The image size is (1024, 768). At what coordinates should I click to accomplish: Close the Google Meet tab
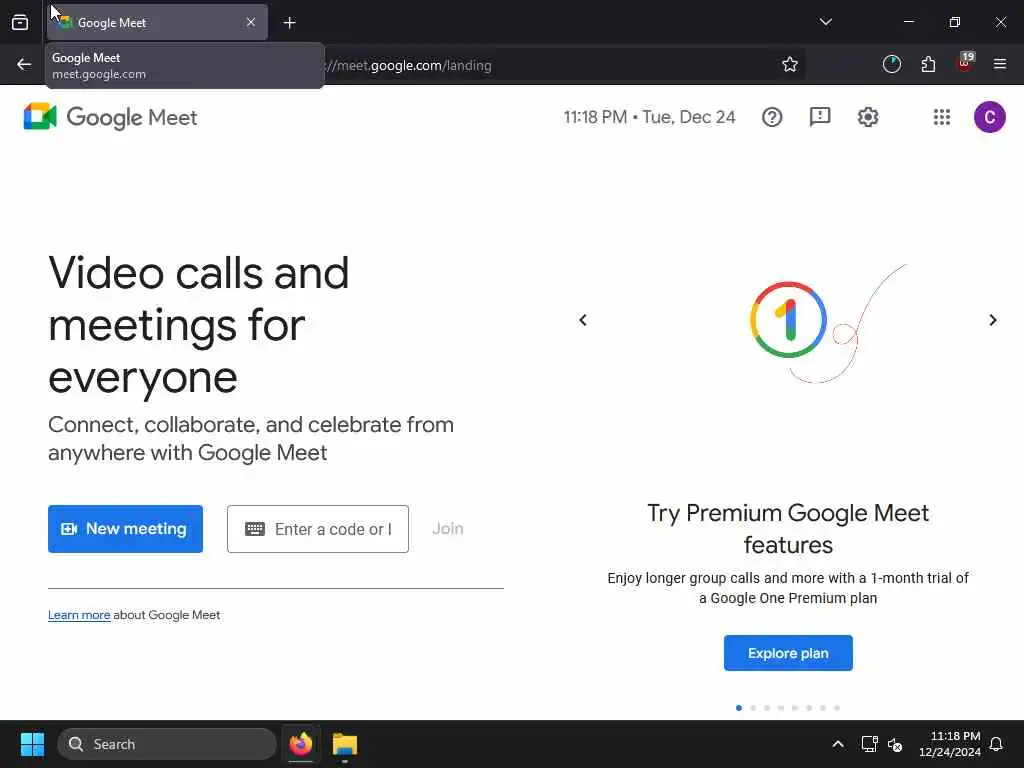click(251, 22)
